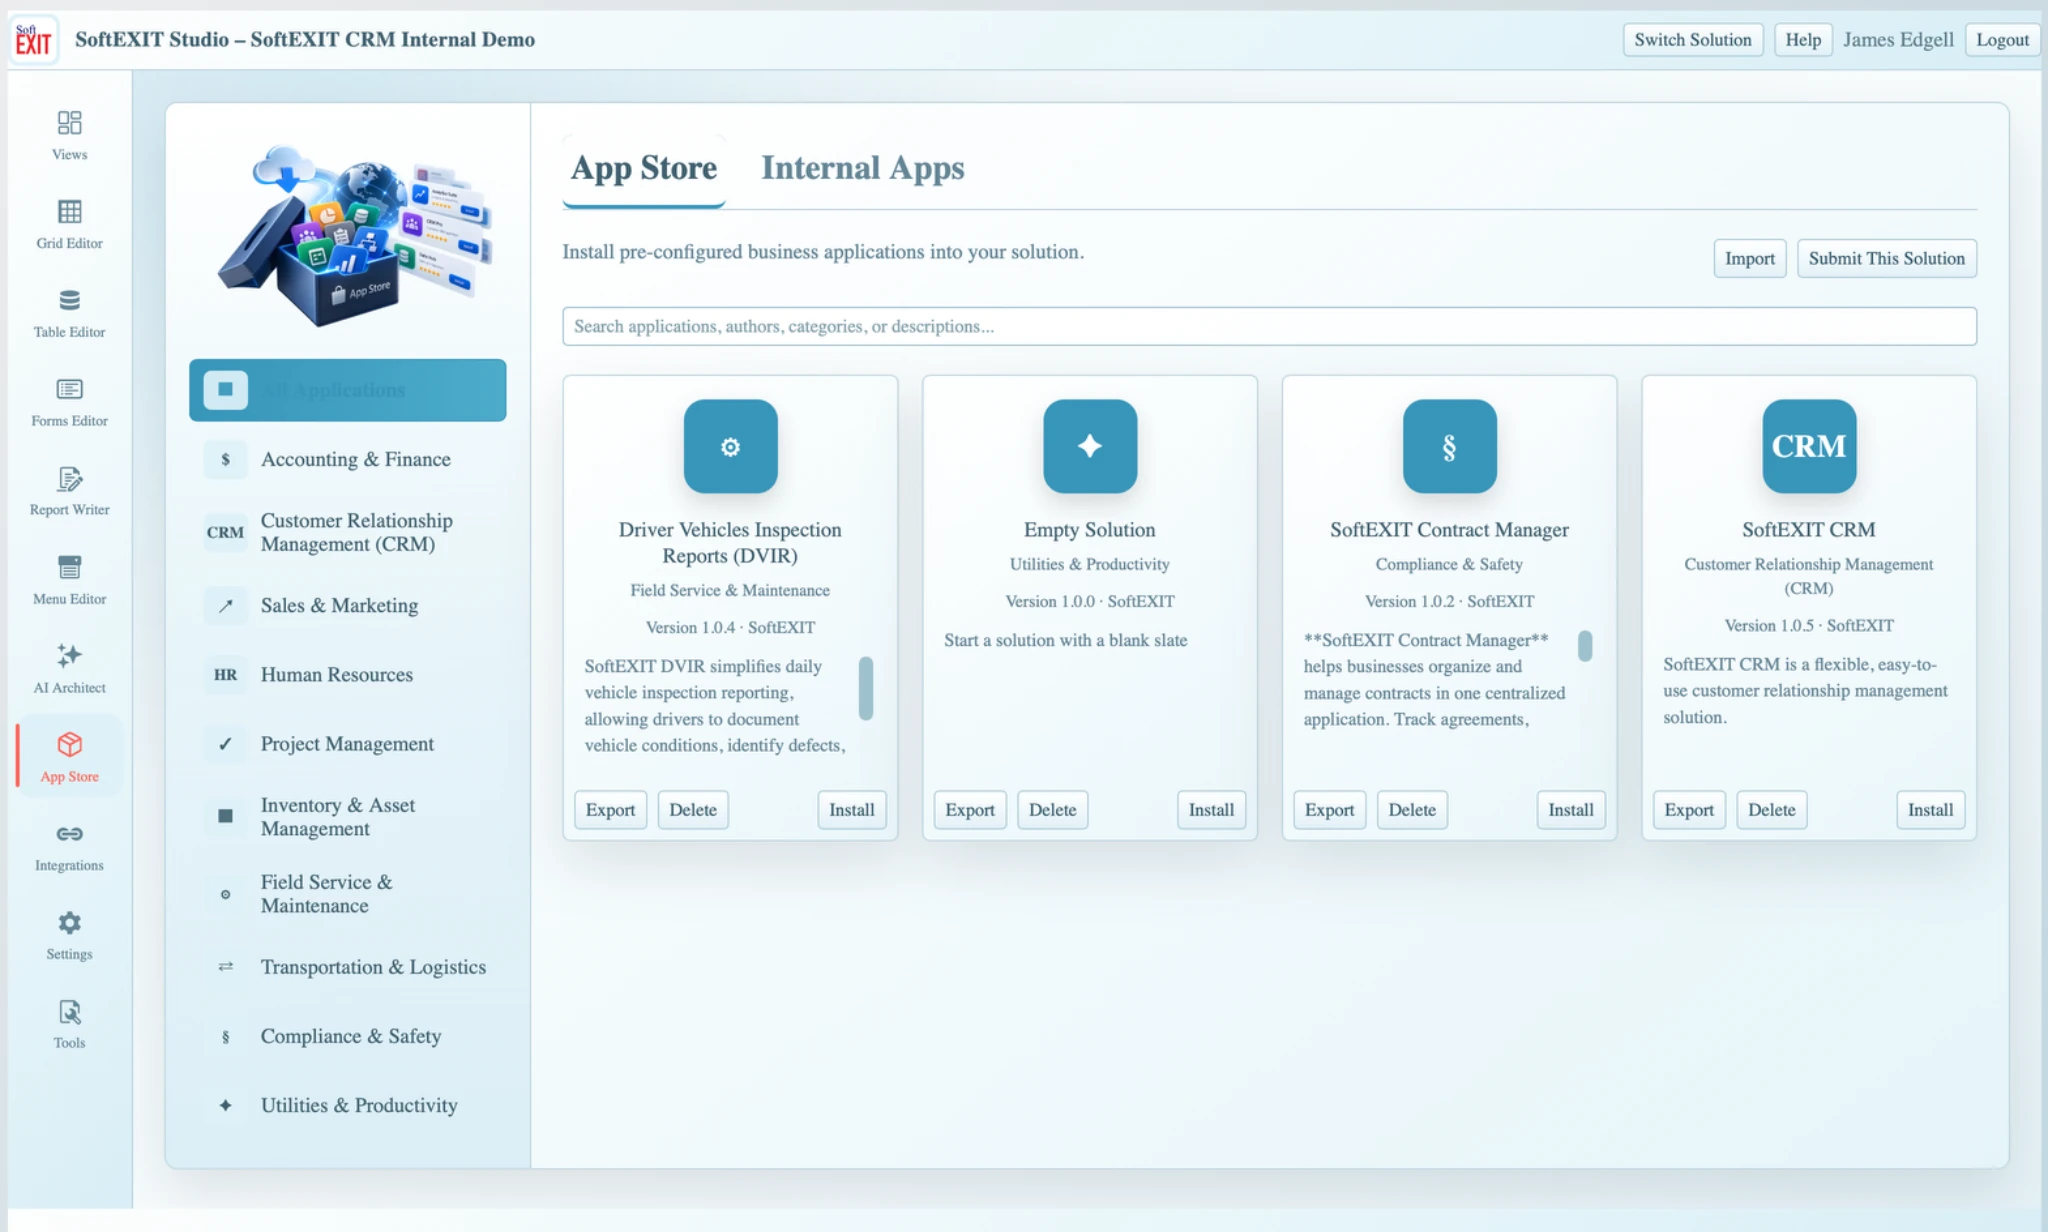2048x1232 pixels.
Task: Open the Table Editor icon
Action: tap(69, 300)
